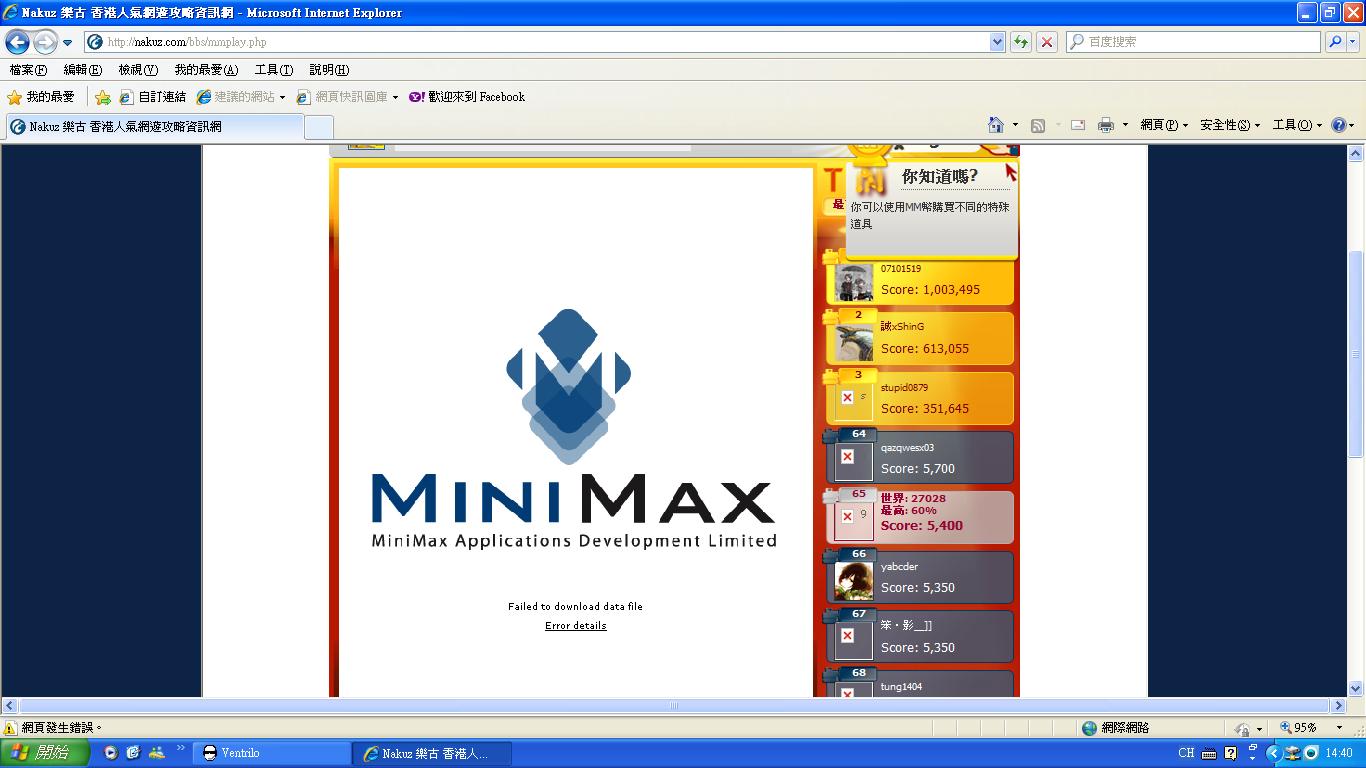
Task: Click the Read Mail envelope icon
Action: [x=1078, y=125]
